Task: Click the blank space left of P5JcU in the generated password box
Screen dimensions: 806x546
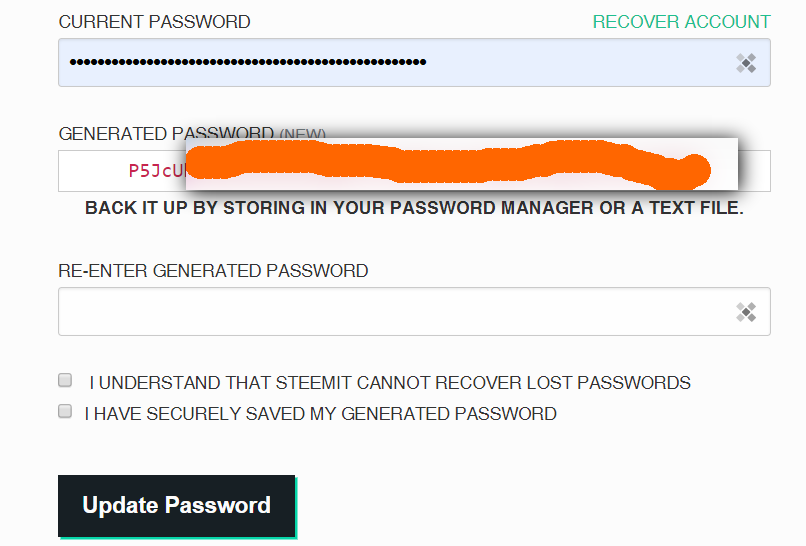Action: click(94, 171)
